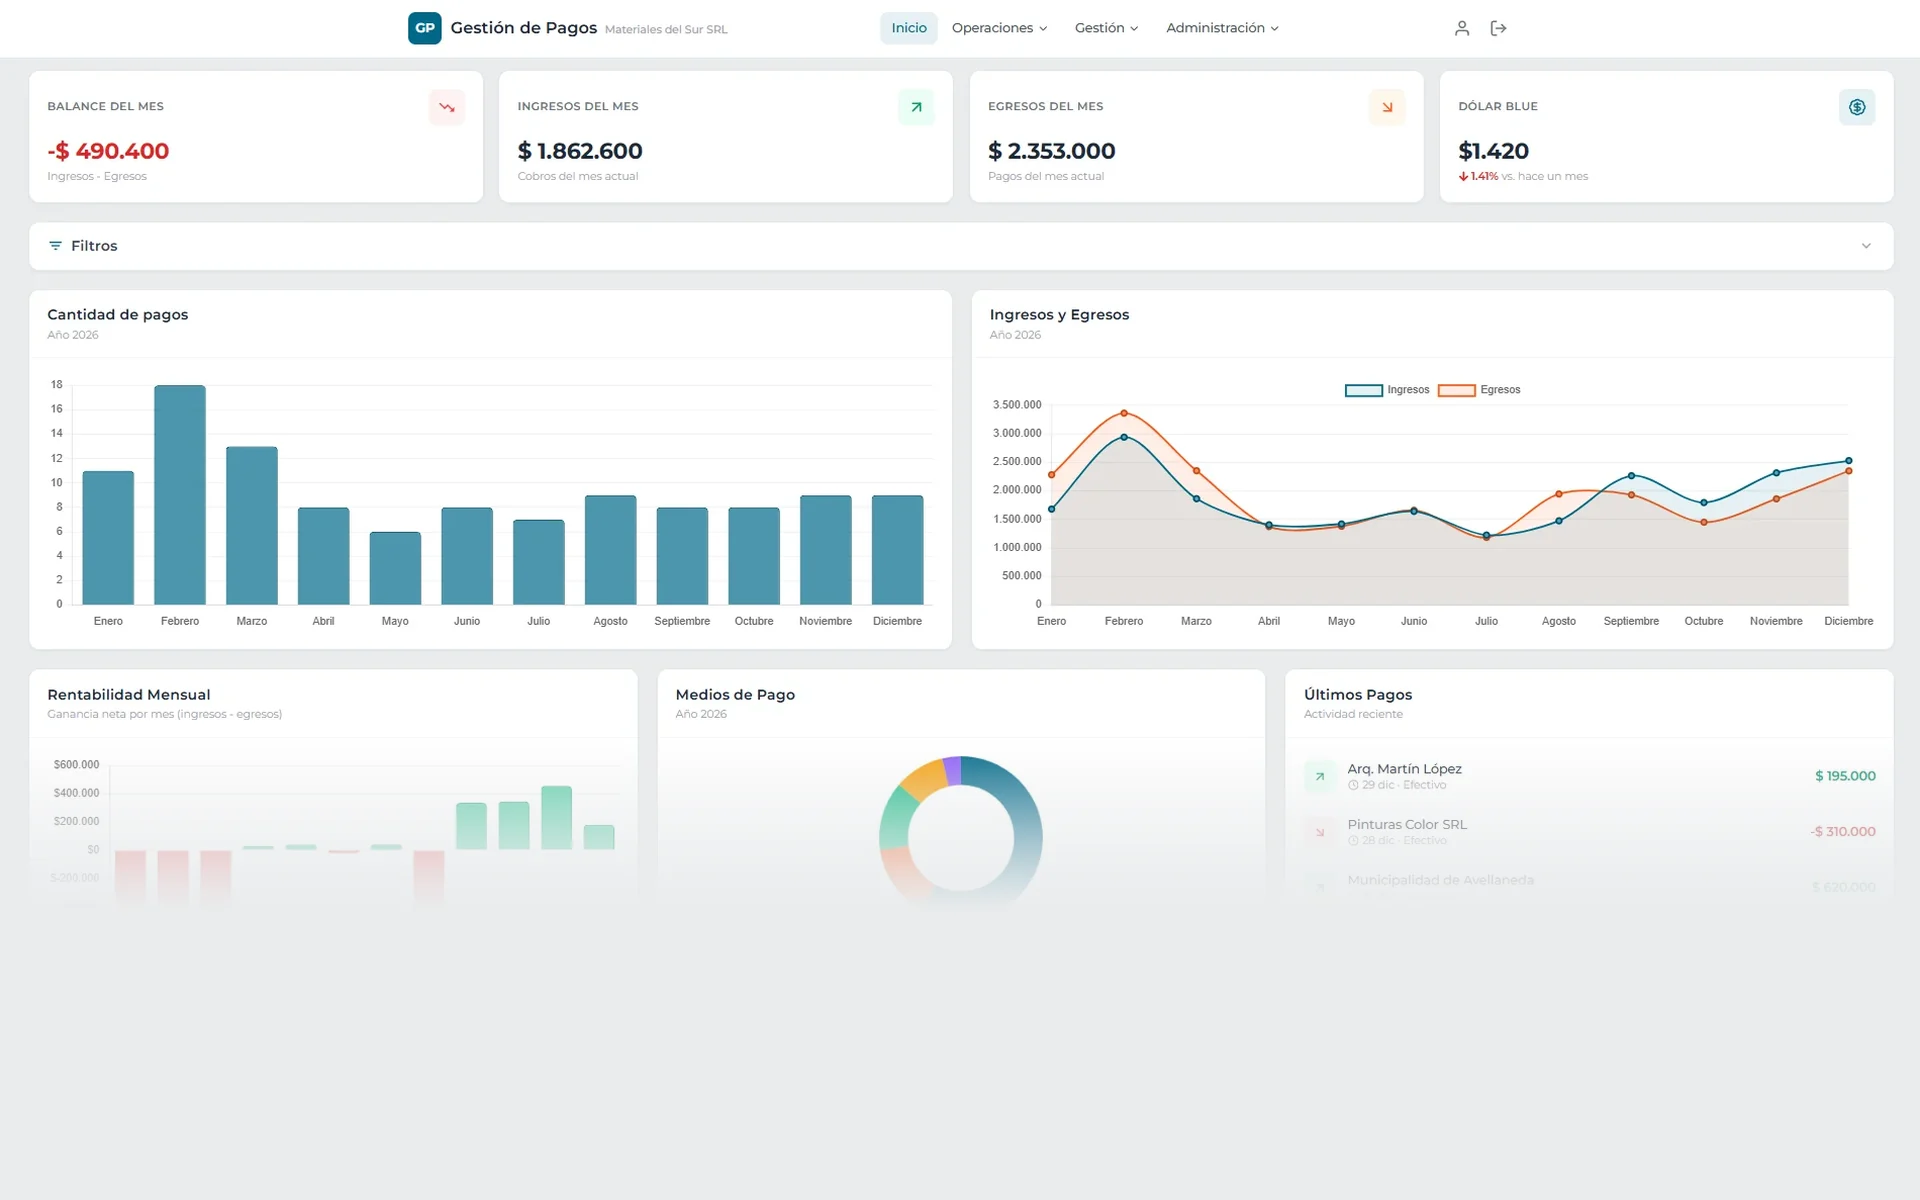Screen dimensions: 1920x1200
Task: Click the Febrero bar in Cantidad de pagos
Action: (180, 495)
